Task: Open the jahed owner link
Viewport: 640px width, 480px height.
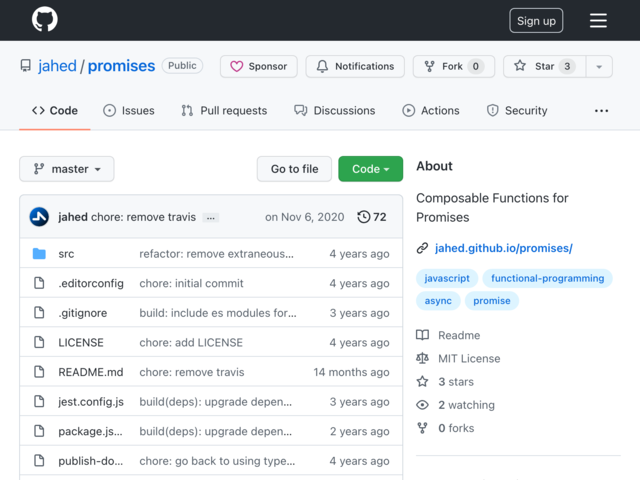Action: pyautogui.click(x=57, y=66)
